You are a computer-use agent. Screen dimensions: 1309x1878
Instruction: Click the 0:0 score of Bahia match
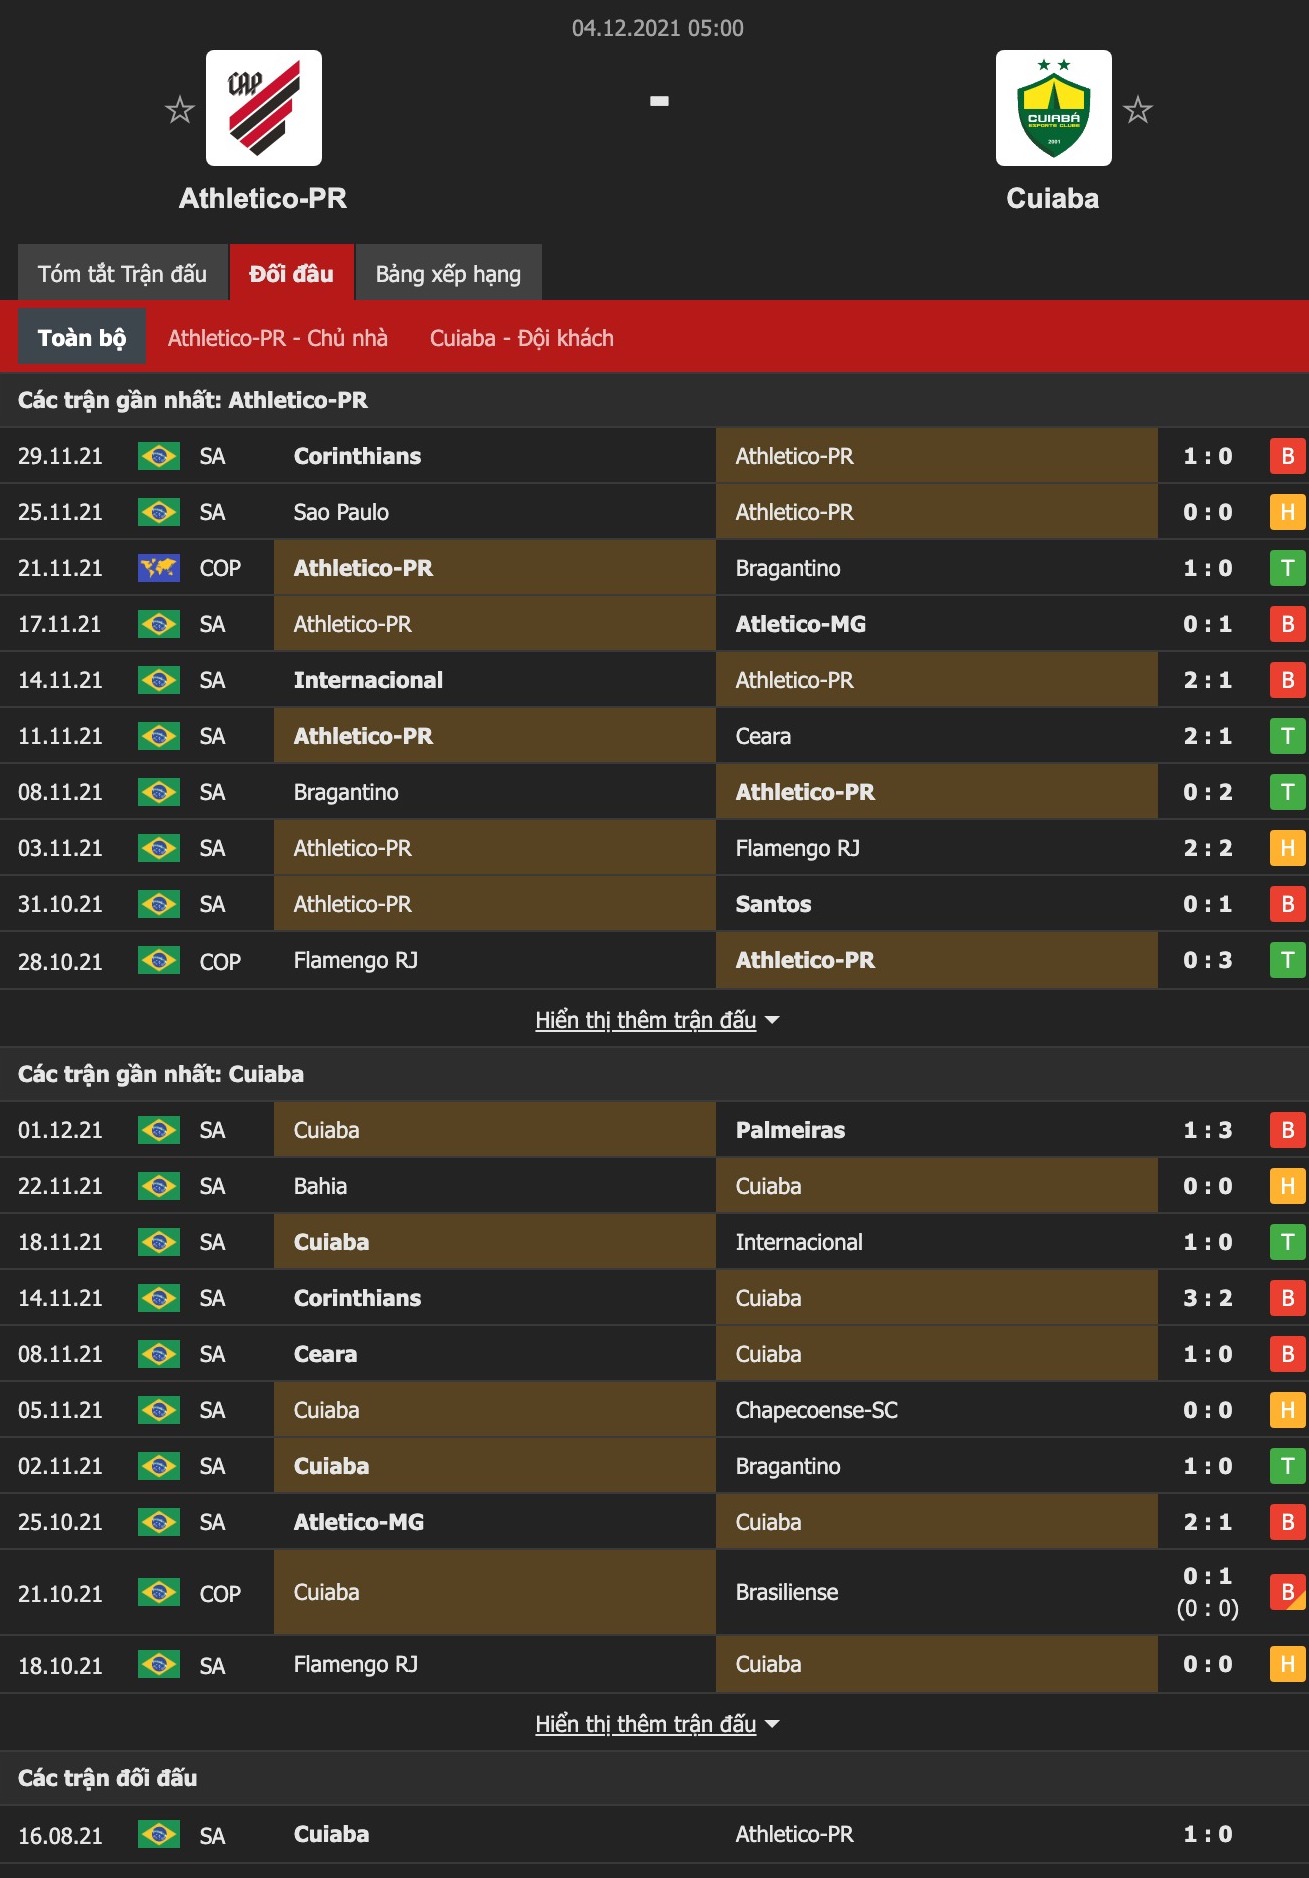1208,1186
